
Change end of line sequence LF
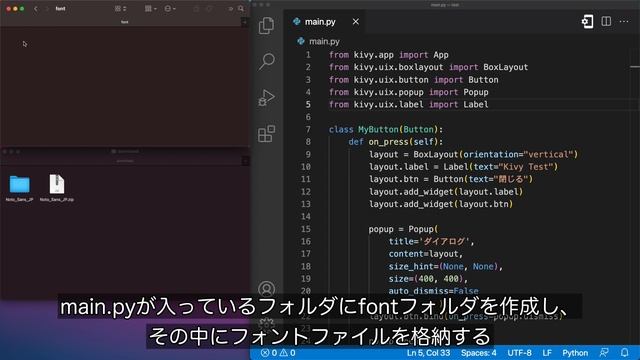click(x=547, y=353)
